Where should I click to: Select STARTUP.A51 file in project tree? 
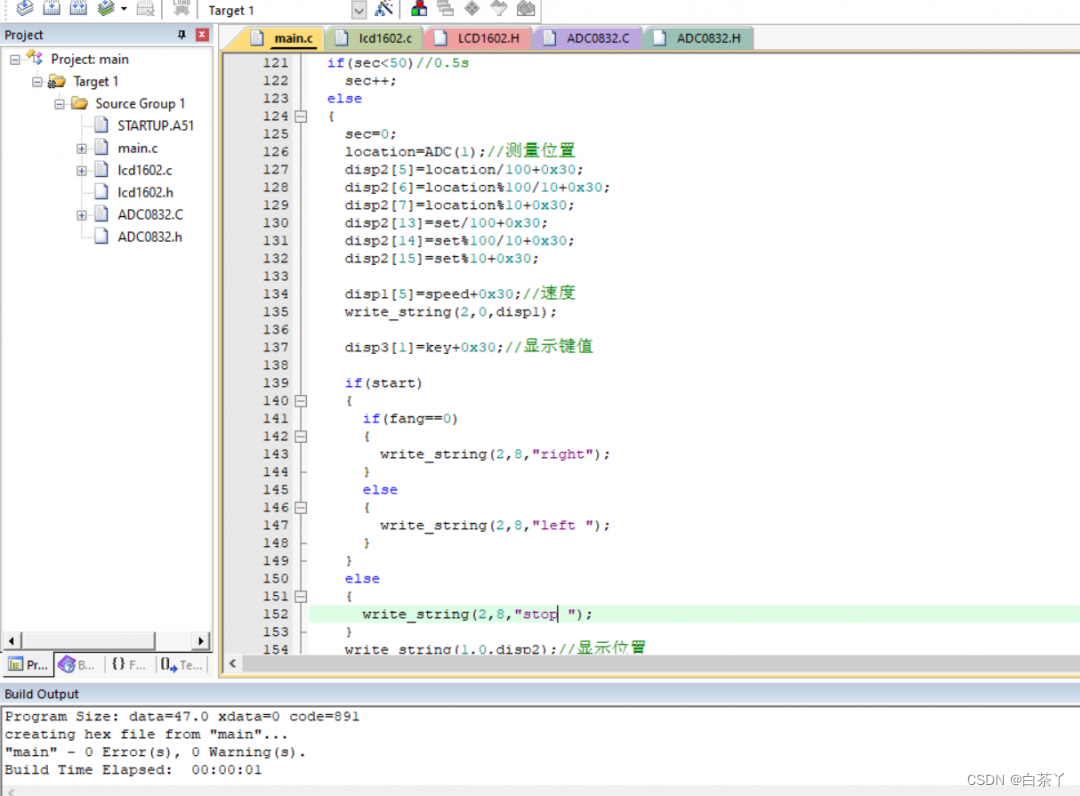point(155,126)
